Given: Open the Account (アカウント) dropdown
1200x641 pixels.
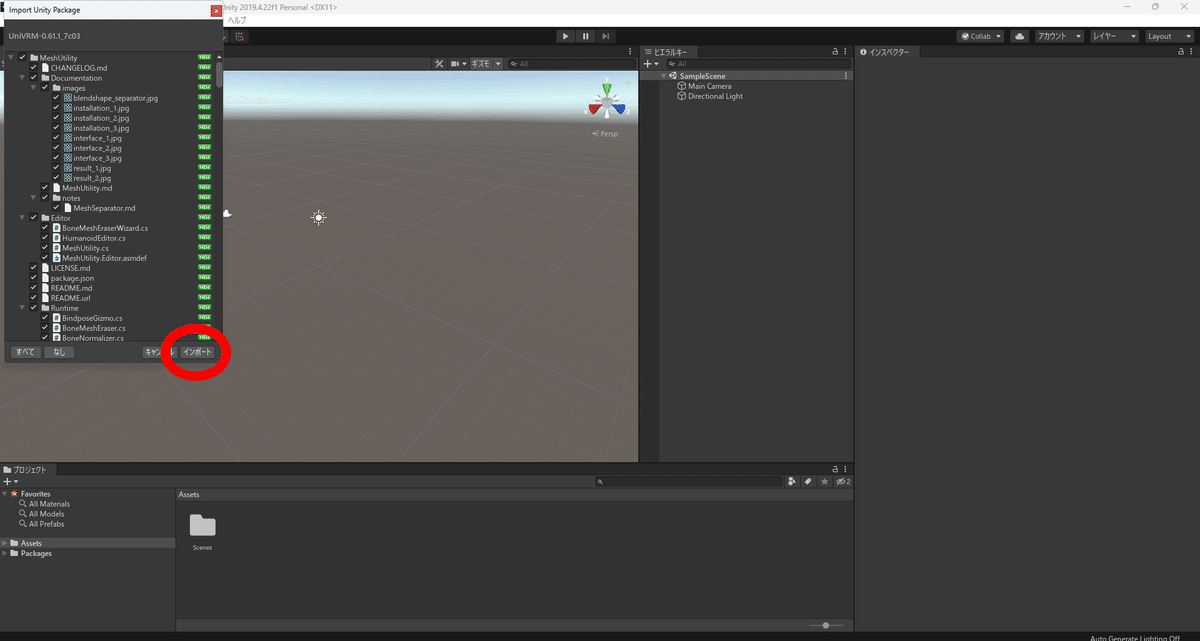Looking at the screenshot, I should 1059,36.
